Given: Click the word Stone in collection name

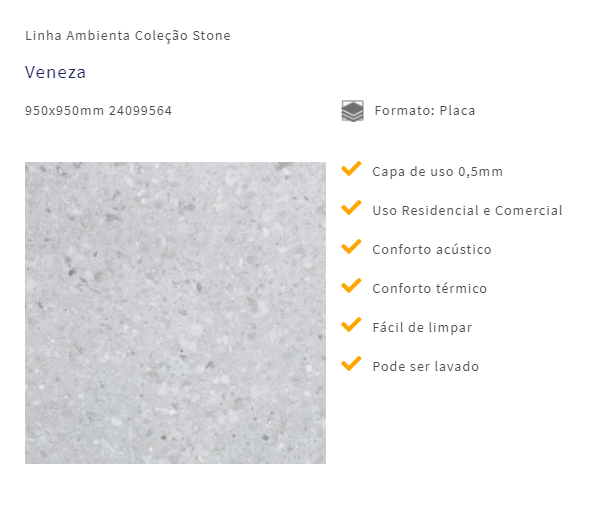Looking at the screenshot, I should pos(211,35).
